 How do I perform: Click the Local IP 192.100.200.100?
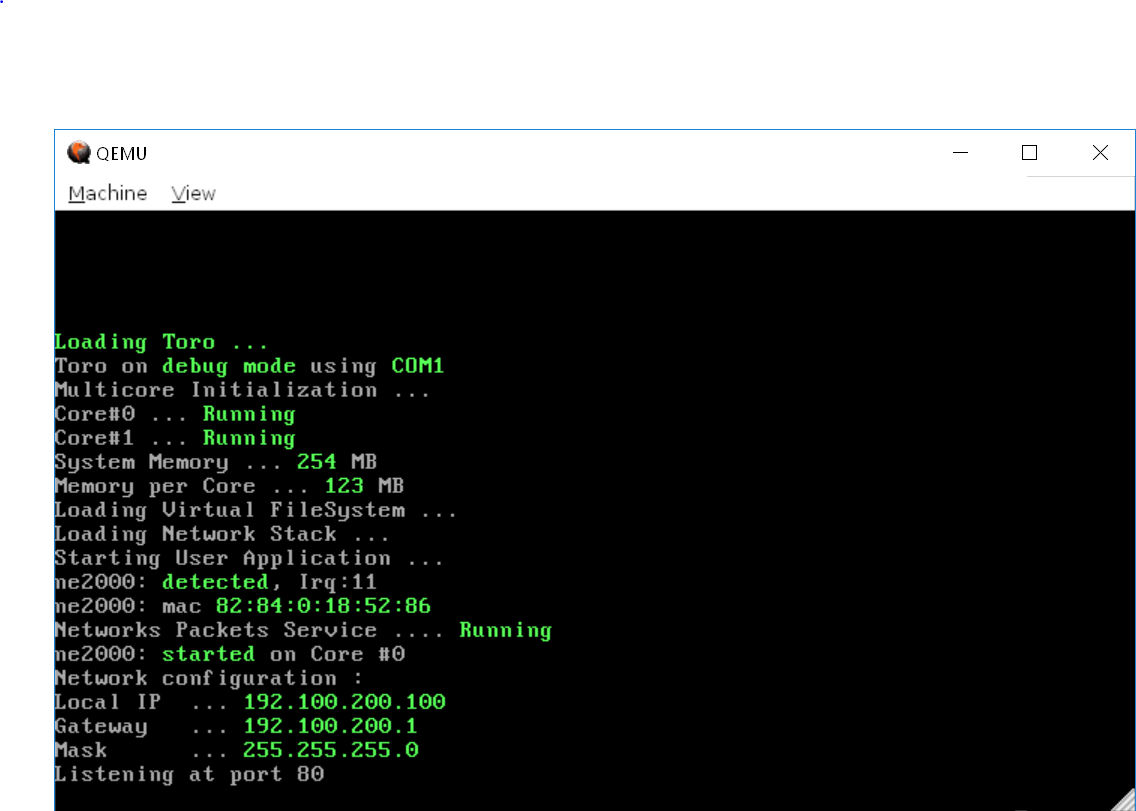(344, 702)
